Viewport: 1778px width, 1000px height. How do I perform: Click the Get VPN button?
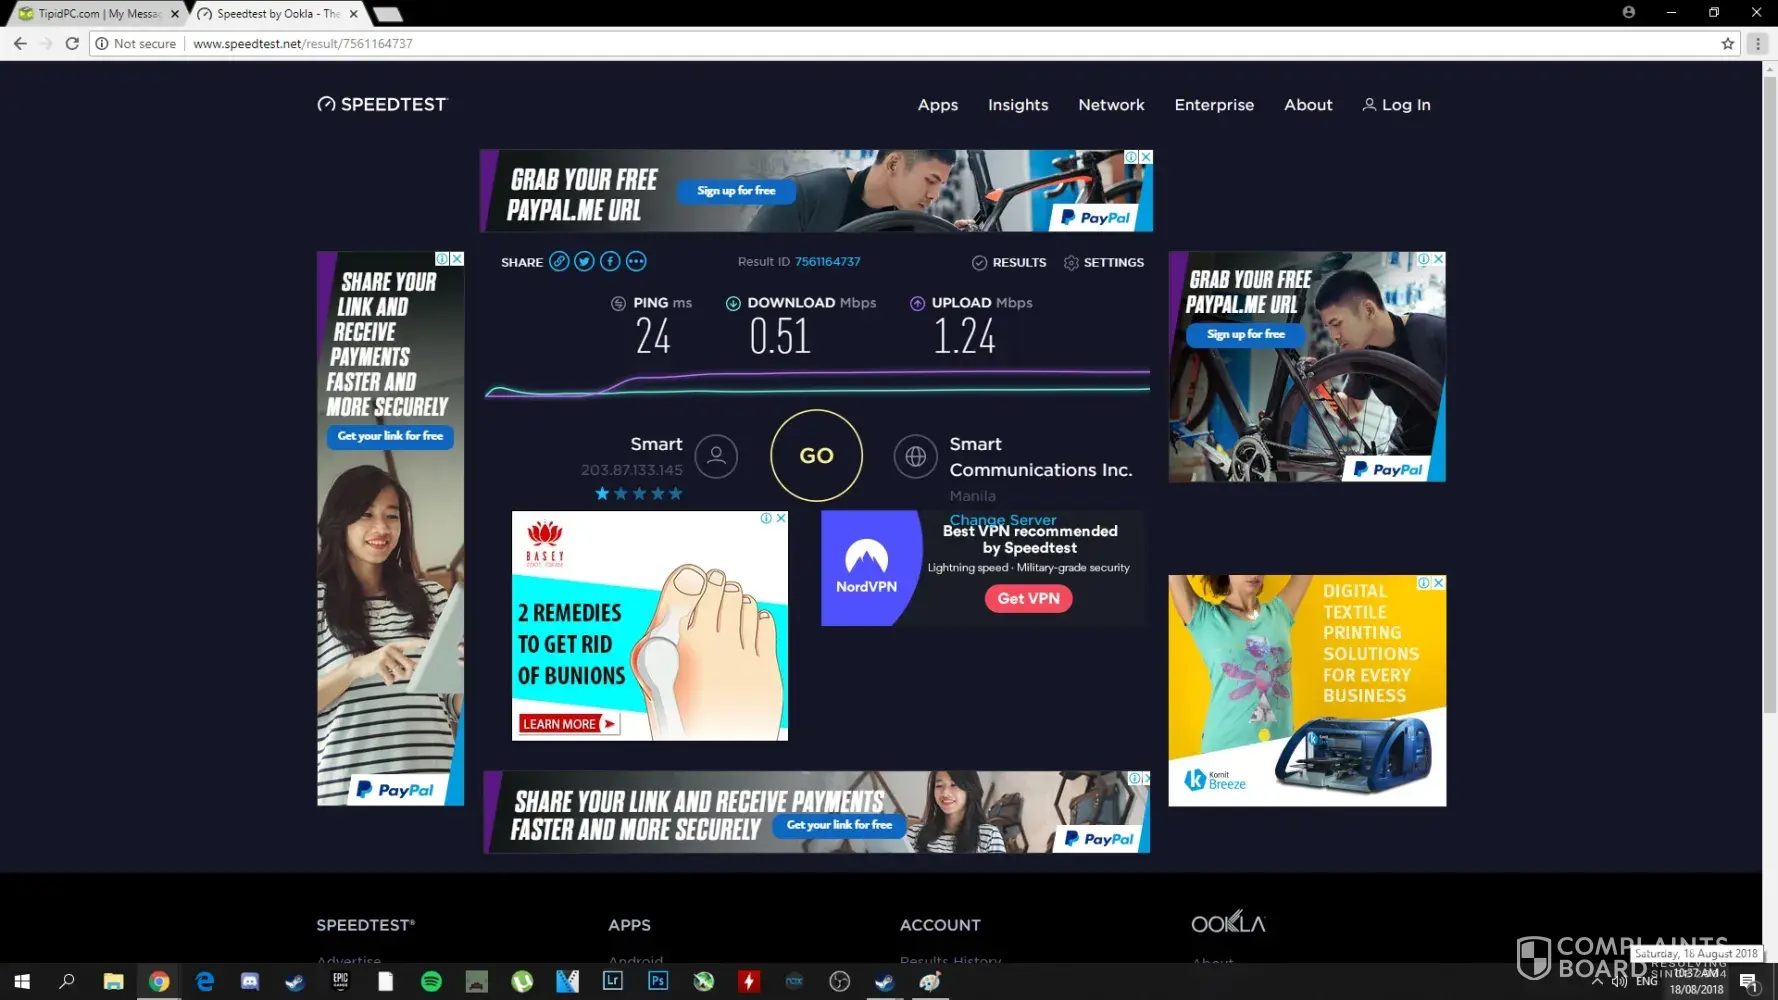coord(1028,599)
